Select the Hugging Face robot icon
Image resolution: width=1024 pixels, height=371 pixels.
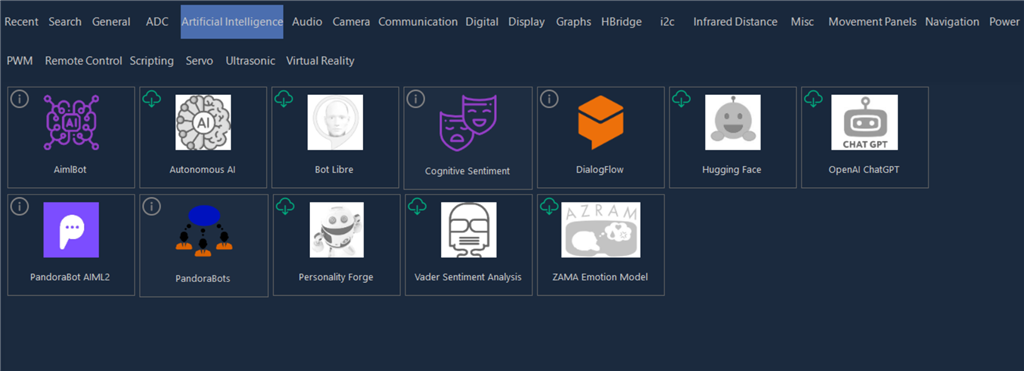(733, 122)
